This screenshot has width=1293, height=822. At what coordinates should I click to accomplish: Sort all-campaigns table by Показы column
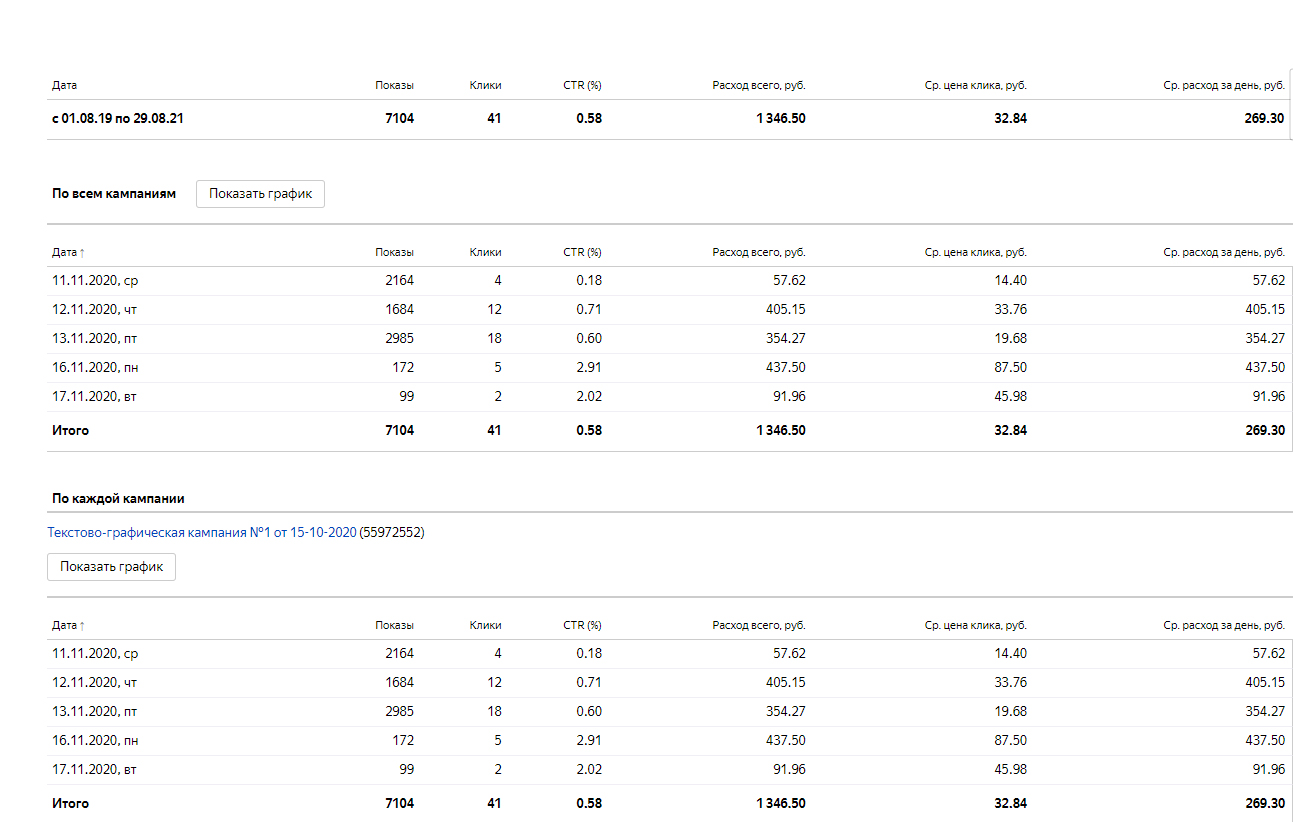coord(394,253)
